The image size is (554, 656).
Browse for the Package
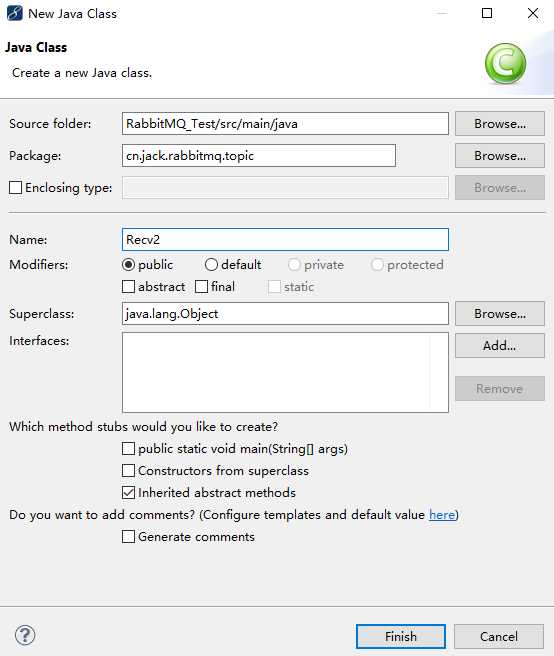pyautogui.click(x=500, y=156)
